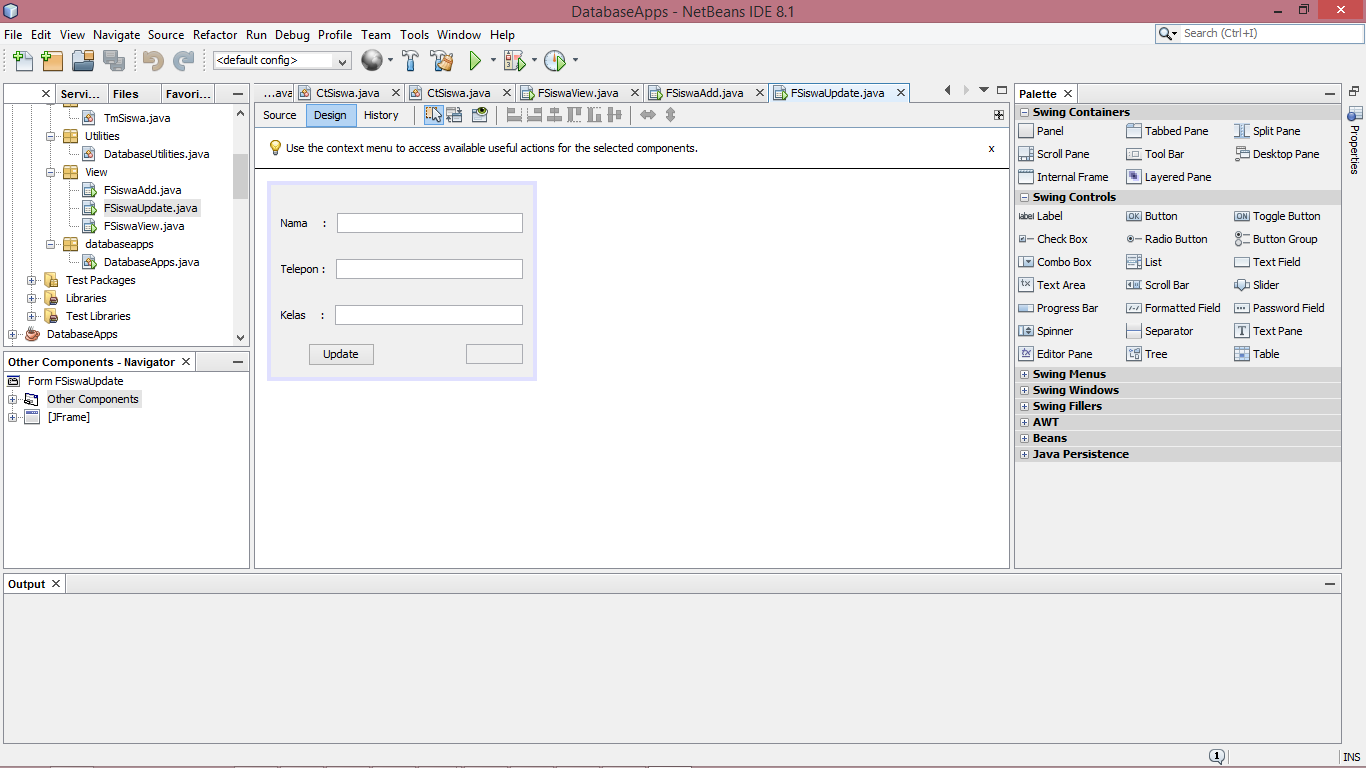Pick the Scroll Pane palette component
Image resolution: width=1366 pixels, height=768 pixels.
click(x=1054, y=154)
